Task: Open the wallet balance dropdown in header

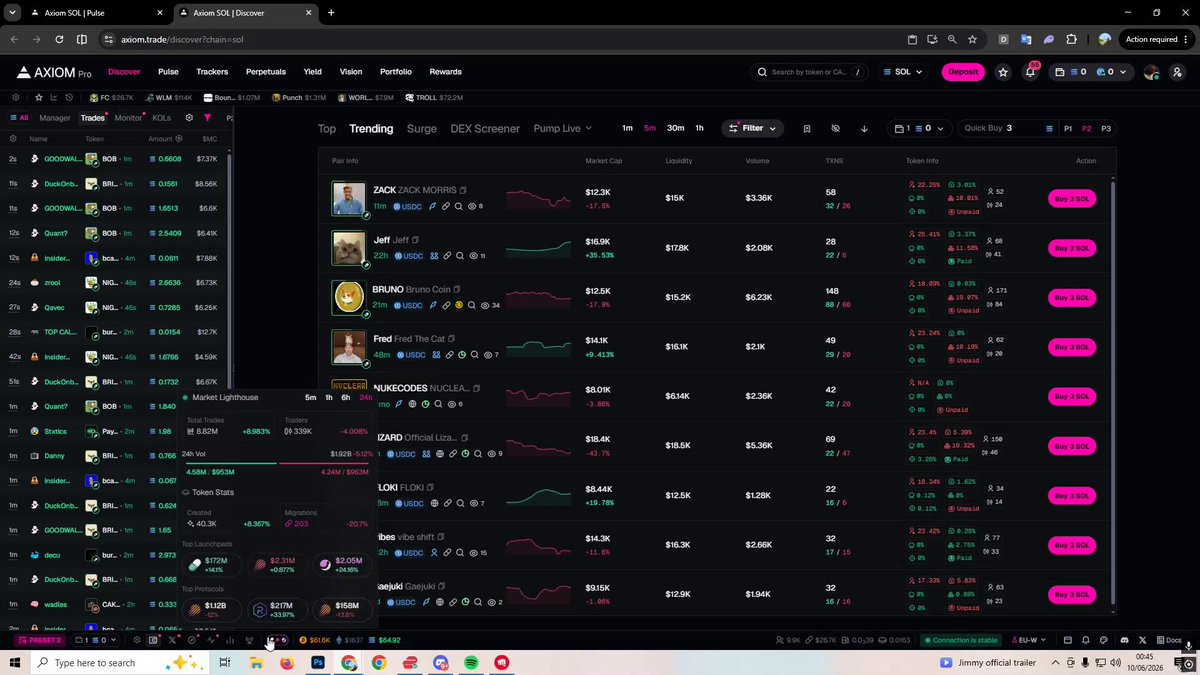Action: tap(1092, 72)
